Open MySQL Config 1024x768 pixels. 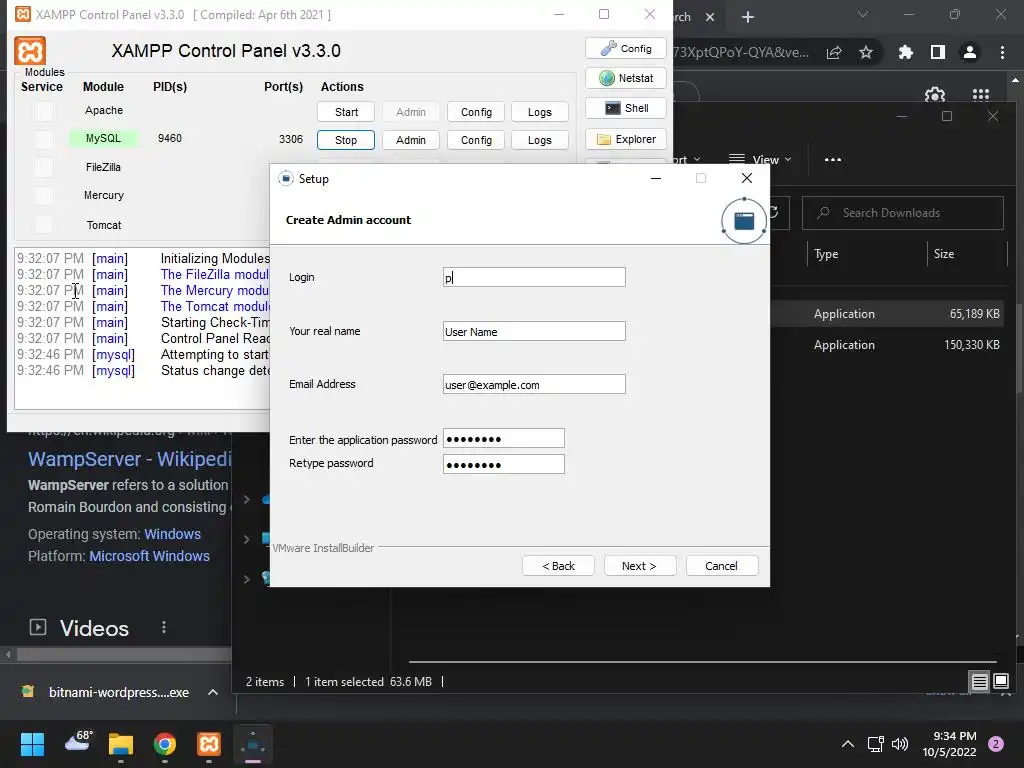(x=476, y=140)
